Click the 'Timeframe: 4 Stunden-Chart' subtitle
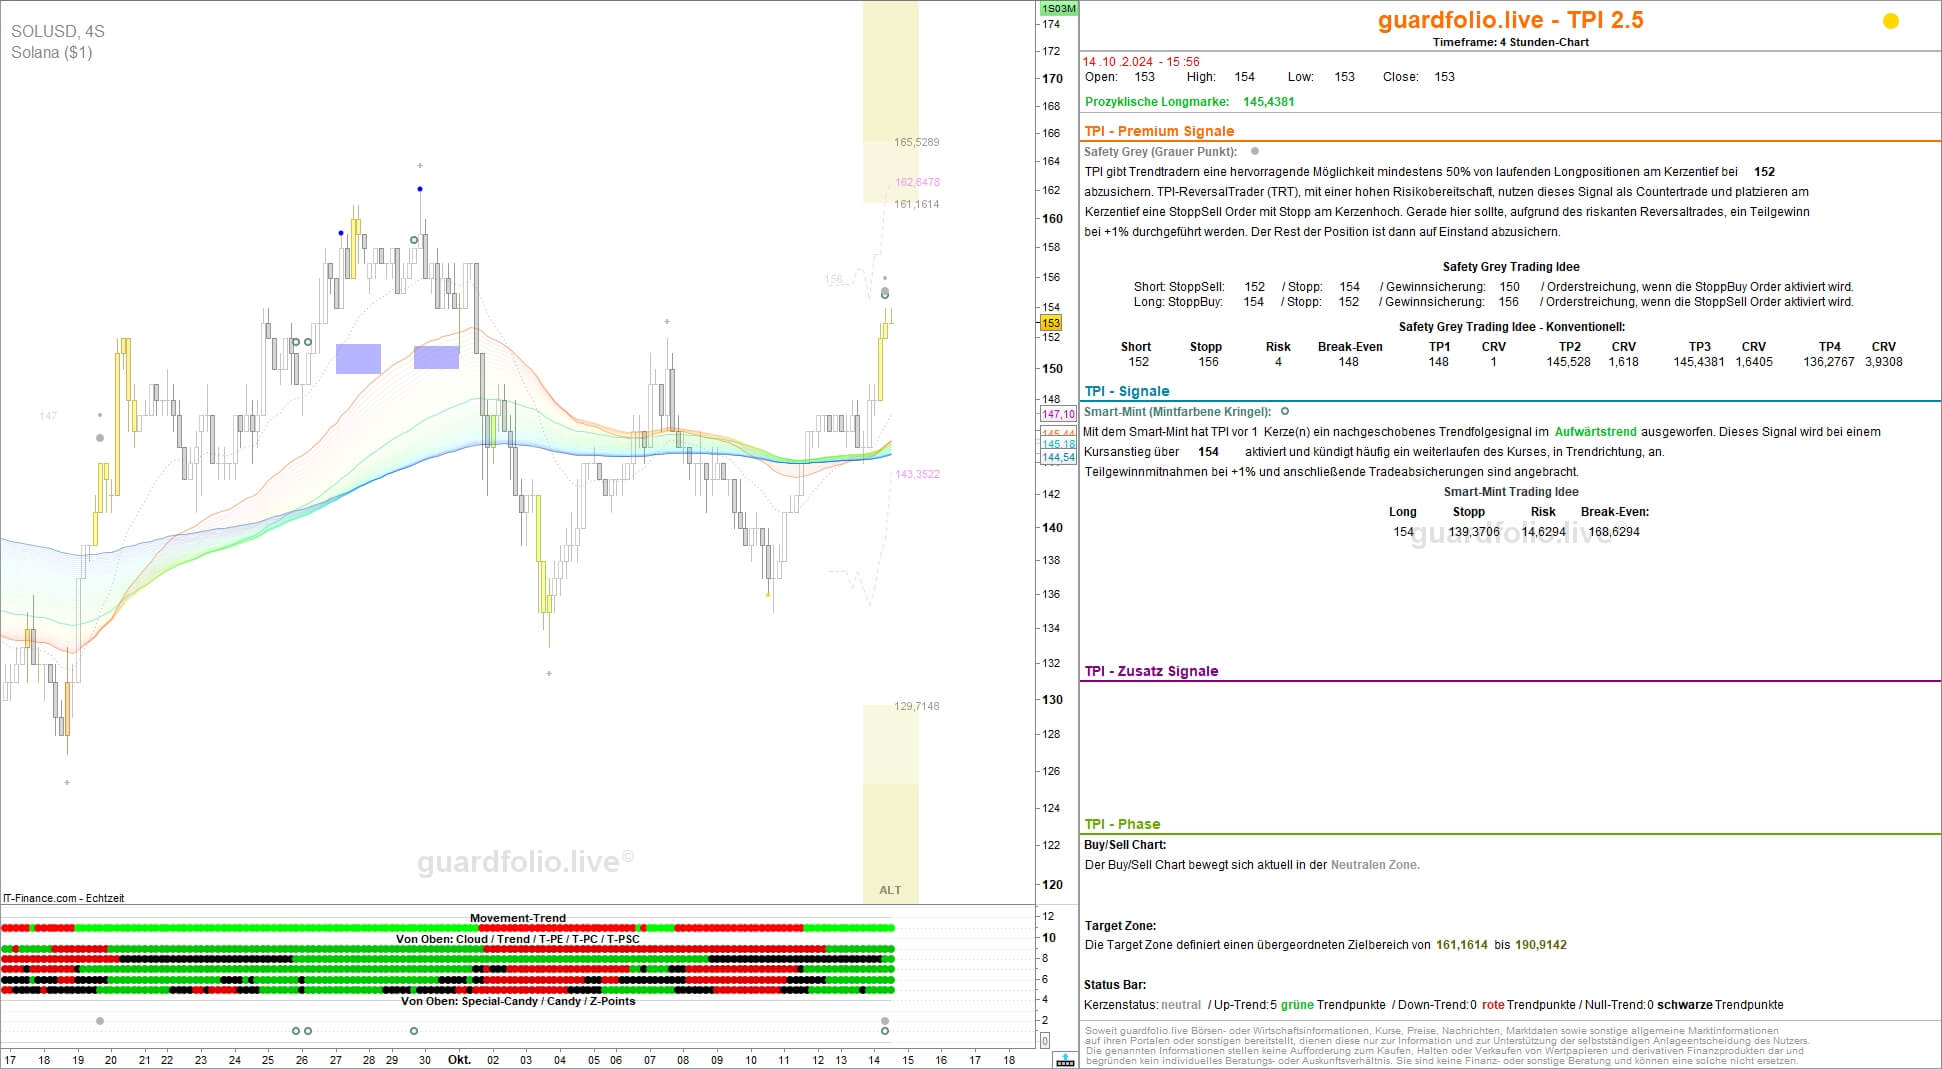The width and height of the screenshot is (1942, 1069). (1510, 42)
